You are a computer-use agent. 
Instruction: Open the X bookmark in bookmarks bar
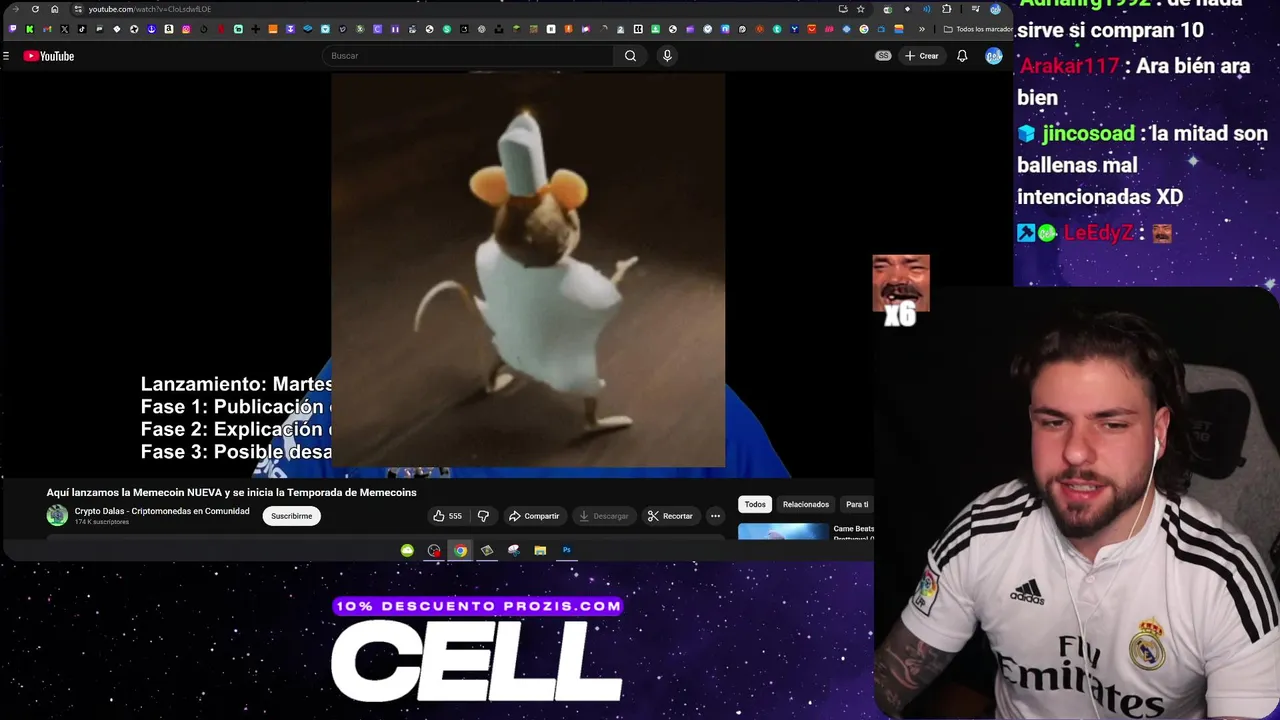click(x=64, y=29)
